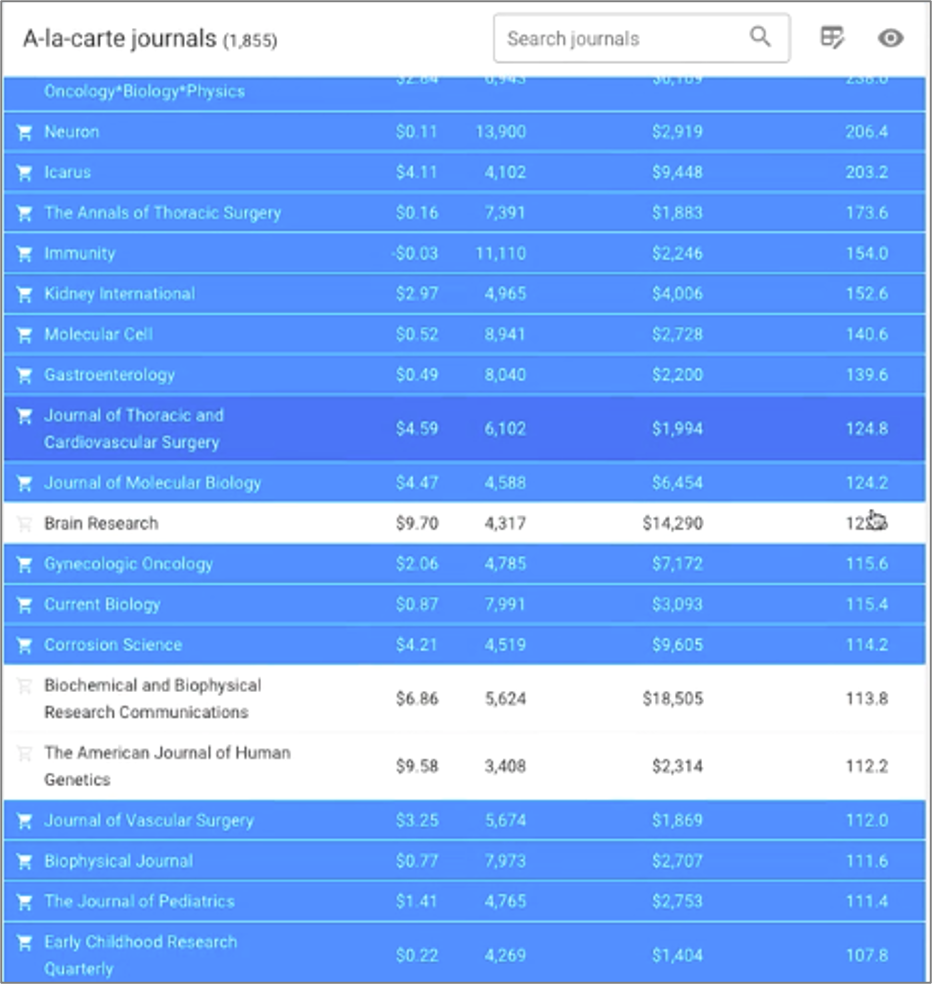Click the 'A-la-carte journals' heading
The image size is (932, 984).
pyautogui.click(x=119, y=39)
